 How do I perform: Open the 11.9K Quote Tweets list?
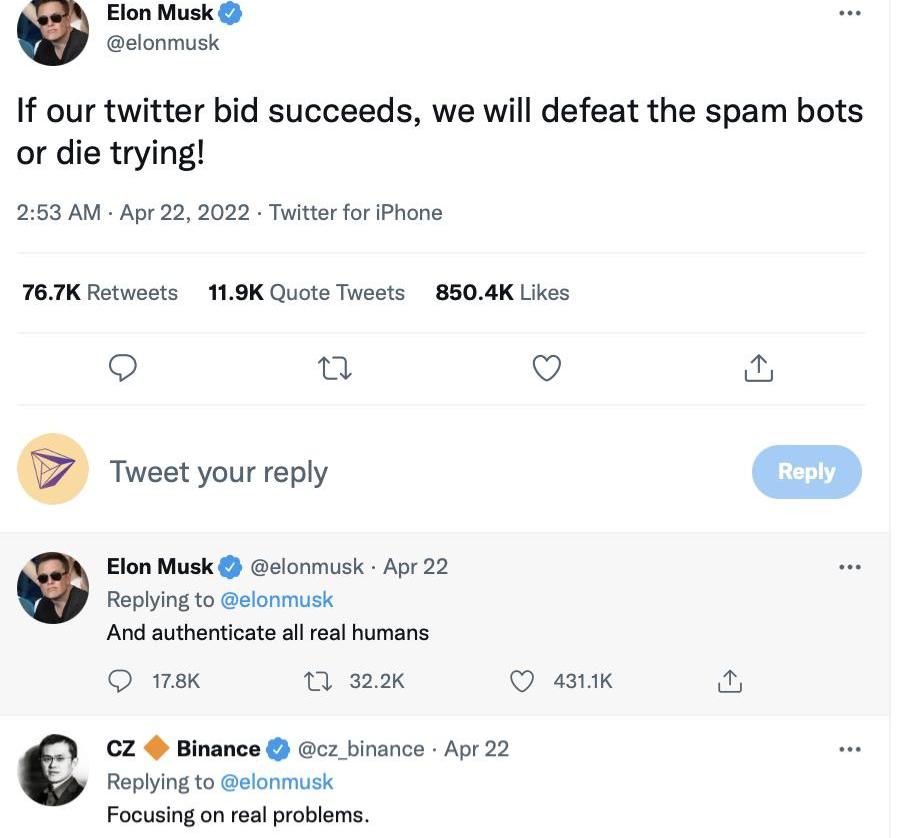tap(306, 293)
